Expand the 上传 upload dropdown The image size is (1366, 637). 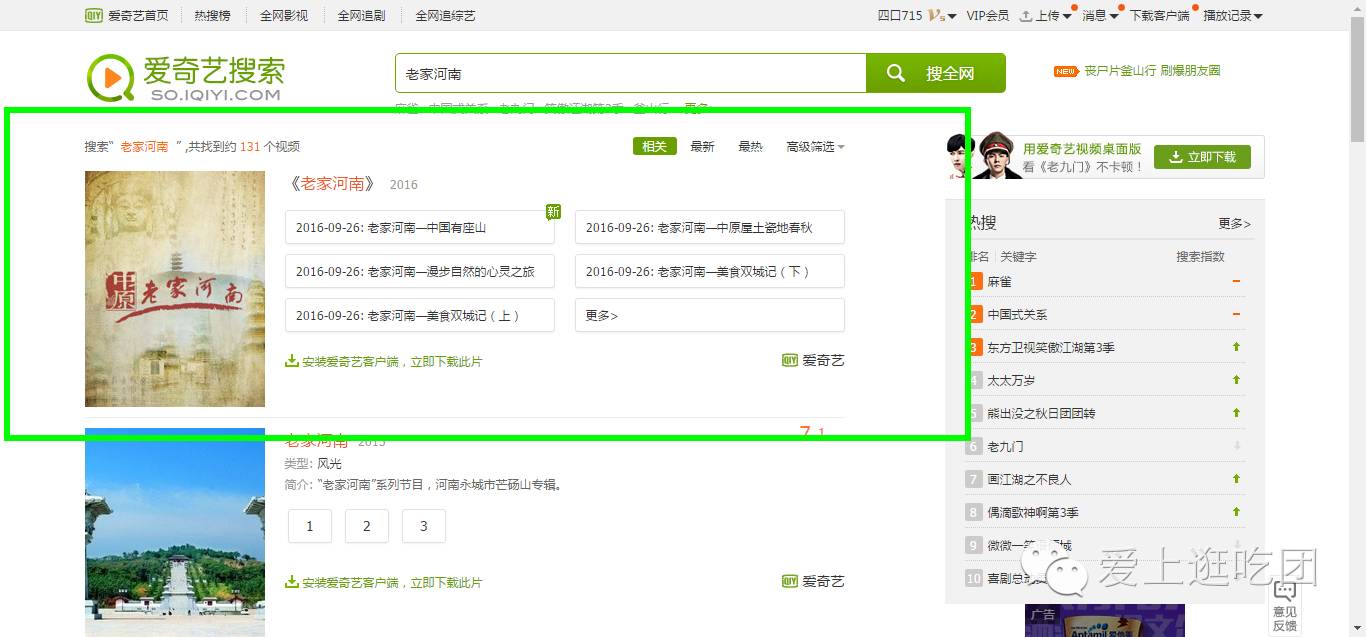coord(1045,15)
